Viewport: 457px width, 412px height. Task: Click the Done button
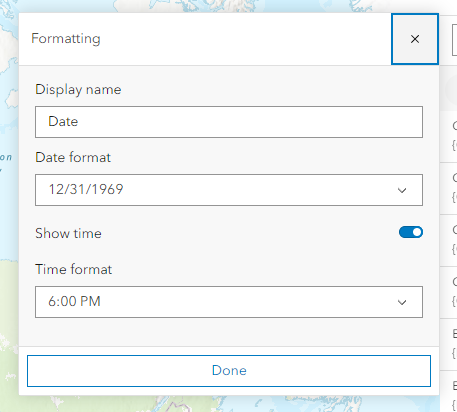(229, 371)
